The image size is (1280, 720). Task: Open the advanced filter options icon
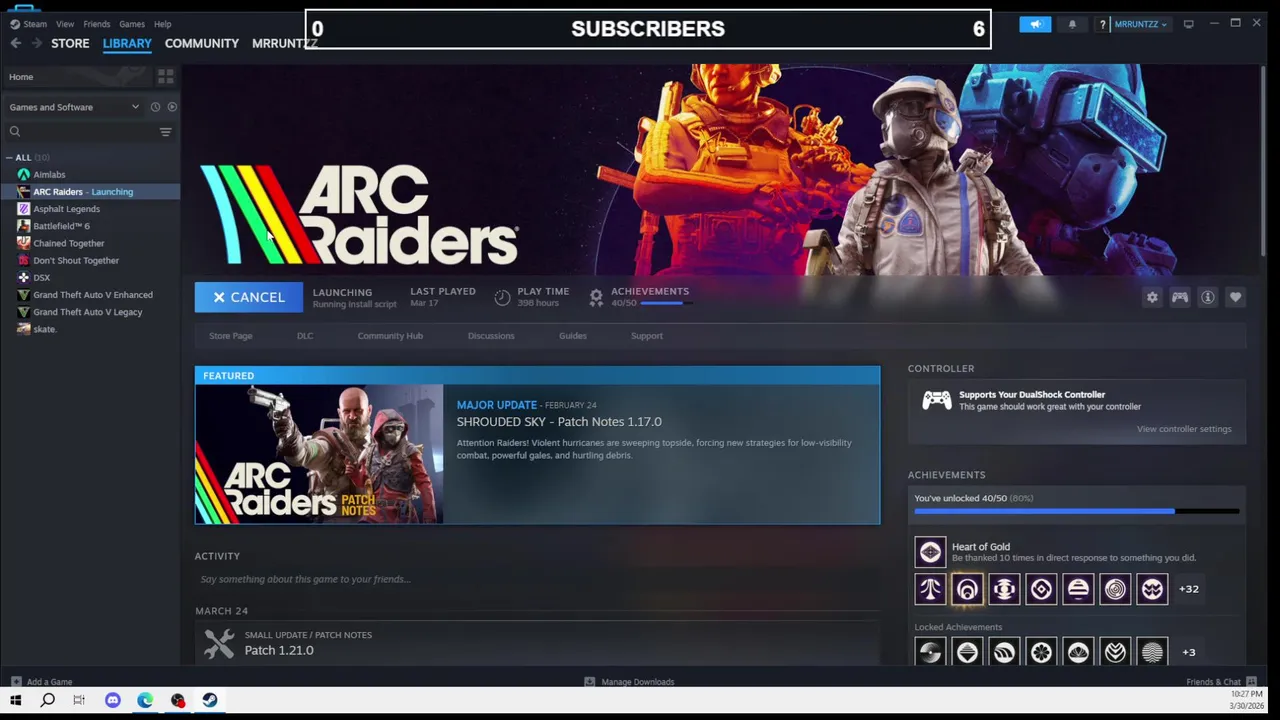click(x=166, y=131)
